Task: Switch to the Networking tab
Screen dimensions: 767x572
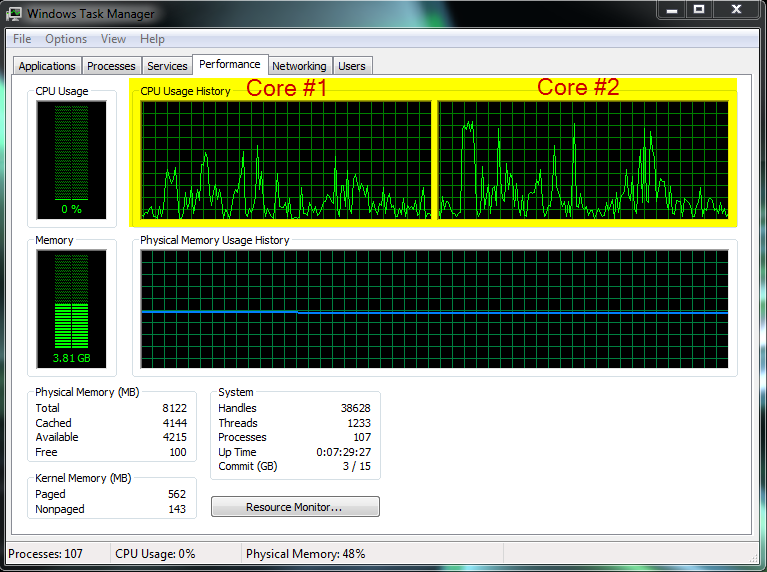Action: (x=299, y=66)
